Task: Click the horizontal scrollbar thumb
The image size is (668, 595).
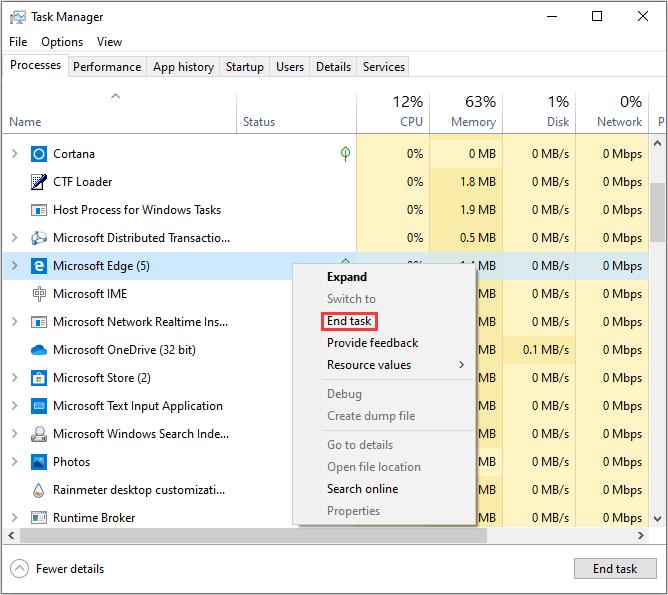Action: coord(253,535)
